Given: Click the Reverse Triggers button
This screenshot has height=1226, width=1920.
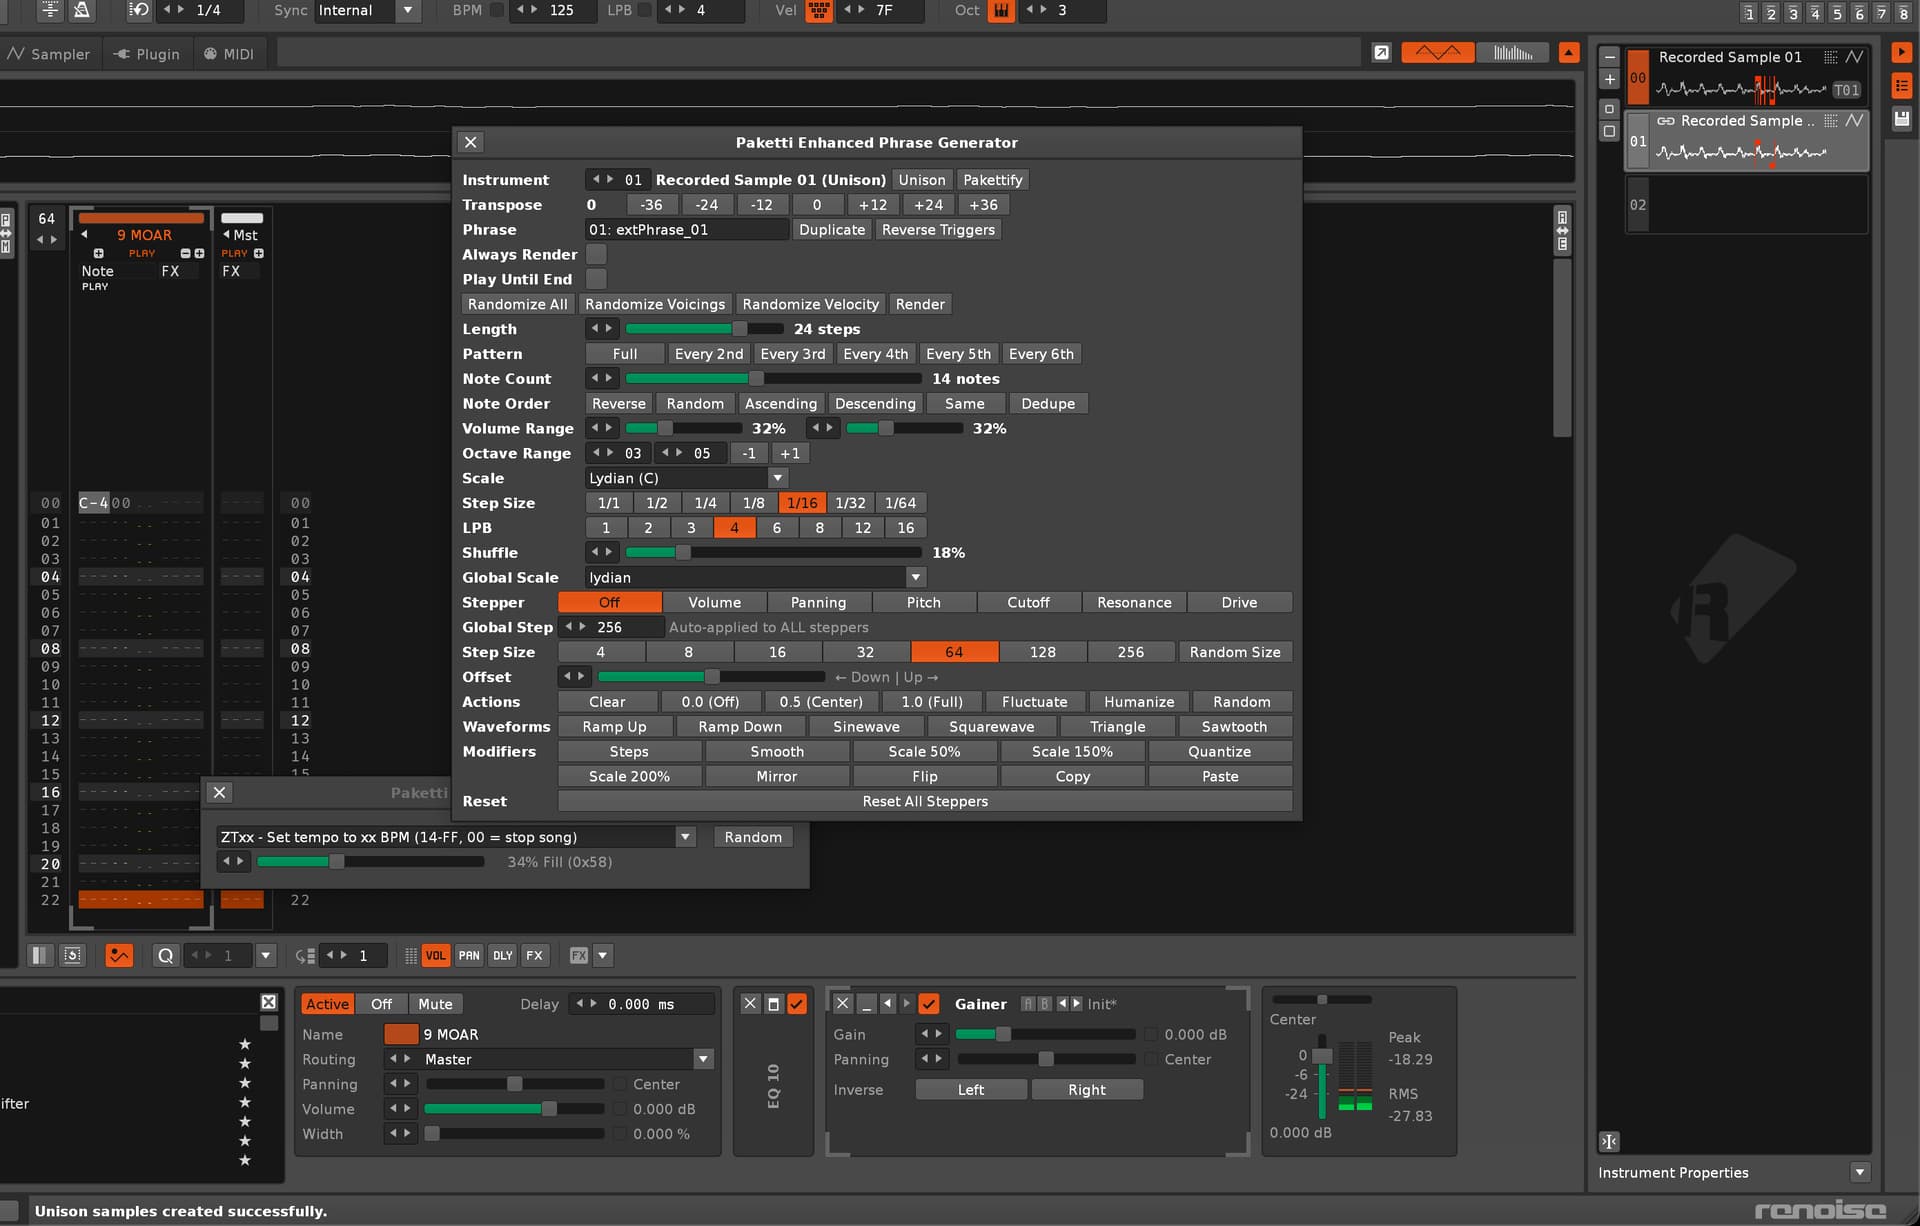Looking at the screenshot, I should (938, 229).
